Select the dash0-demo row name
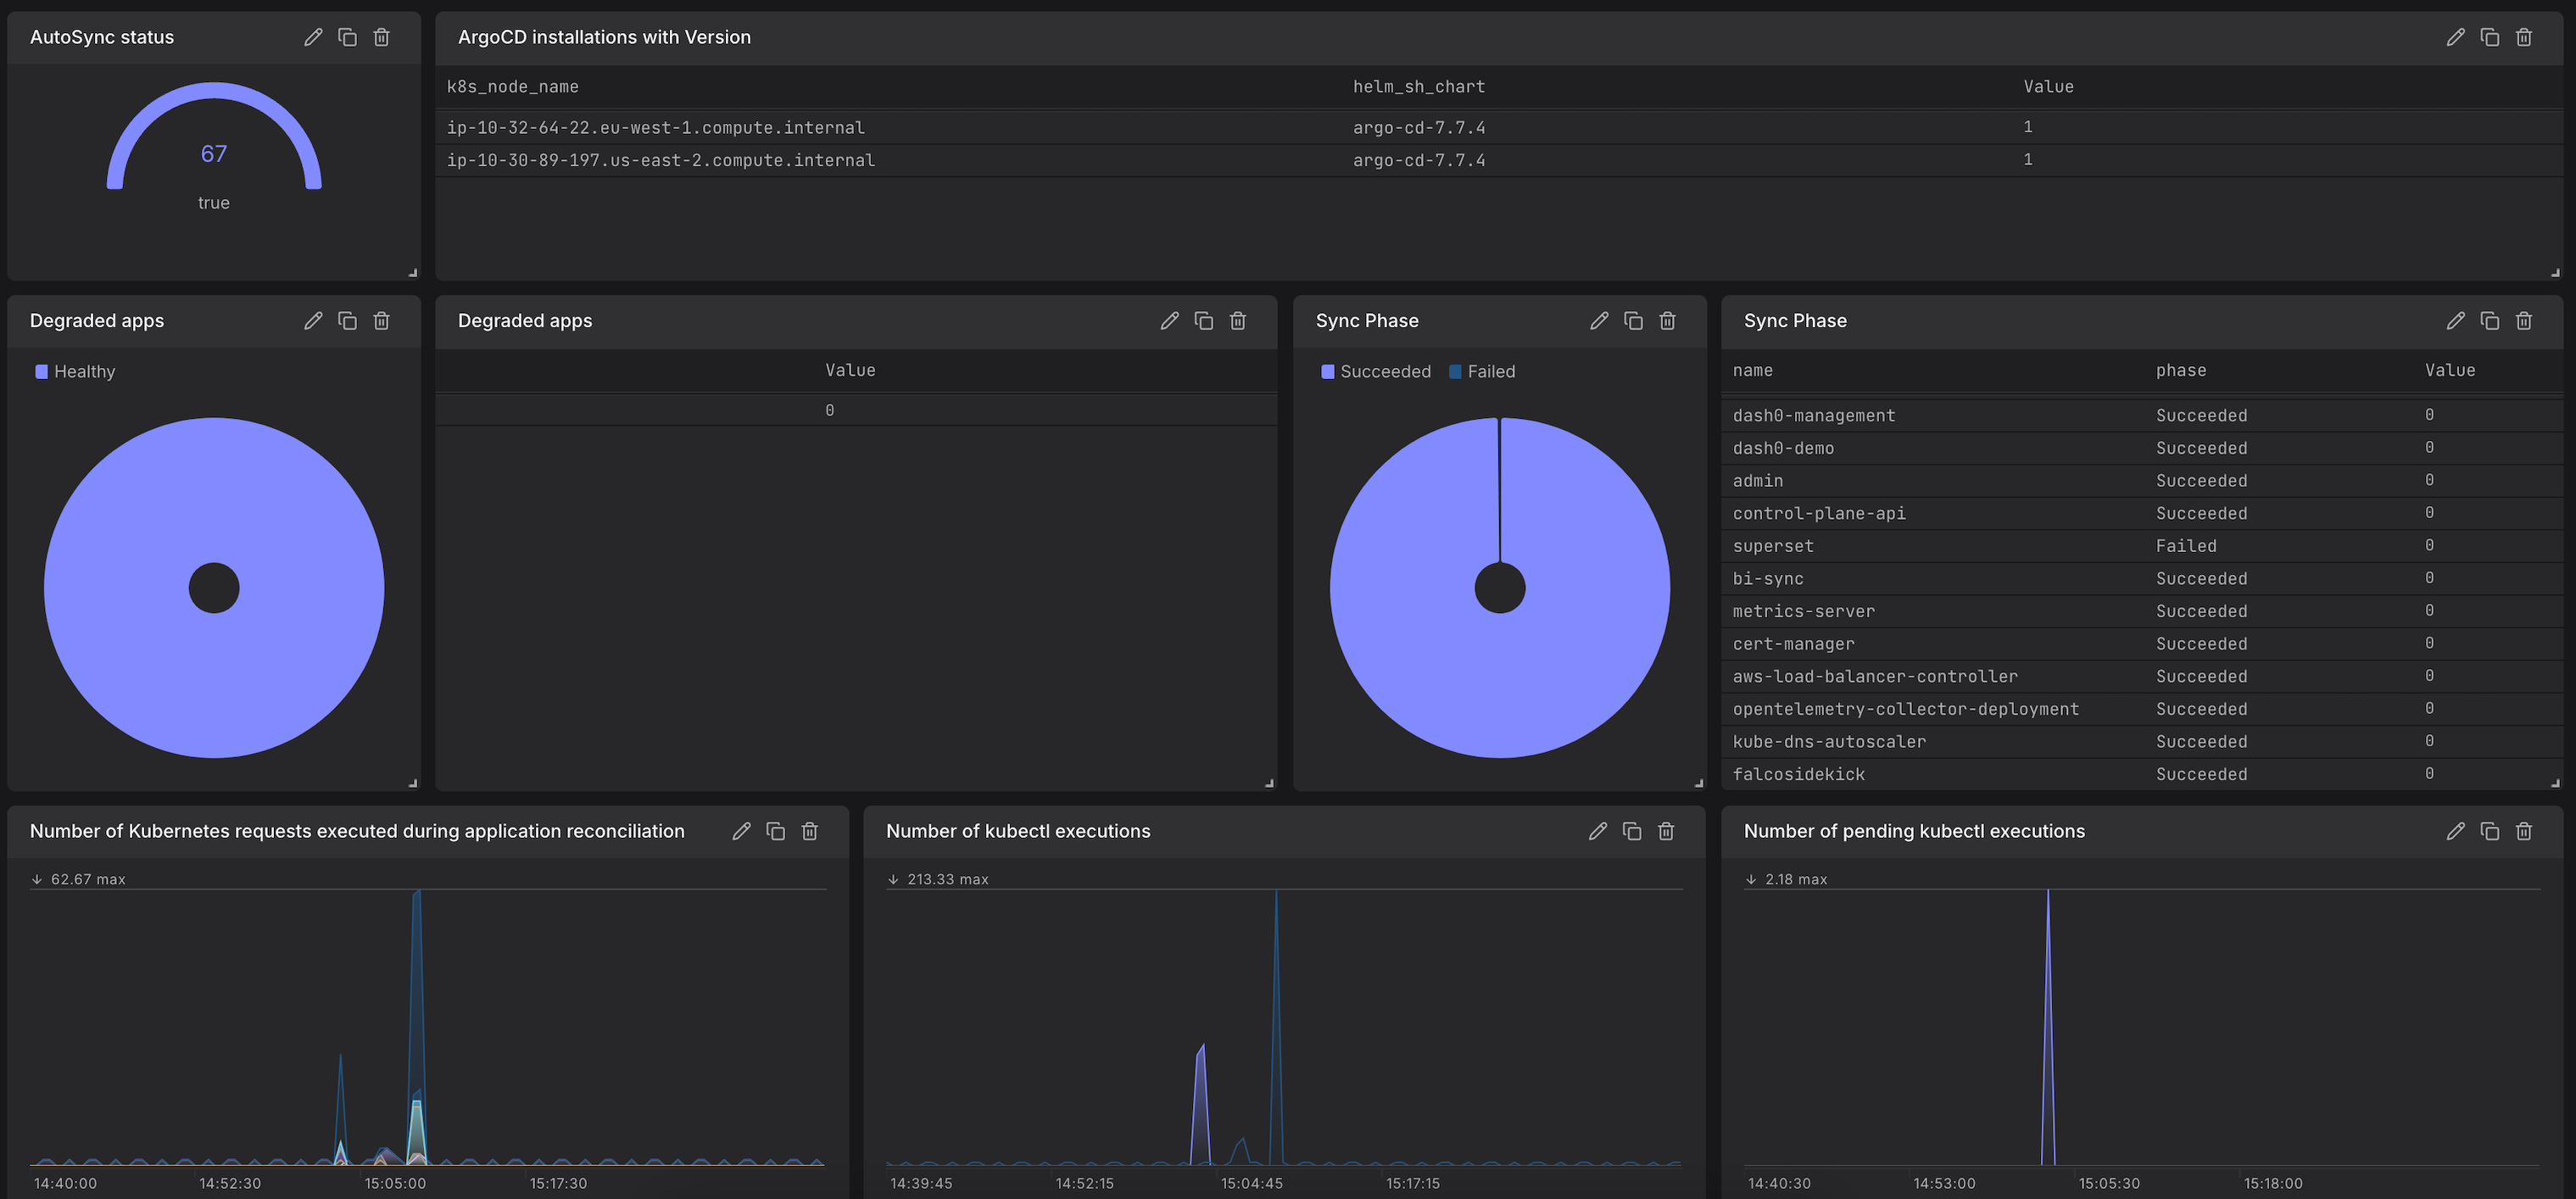Screen dimensions: 2576x1199 coord(1783,448)
